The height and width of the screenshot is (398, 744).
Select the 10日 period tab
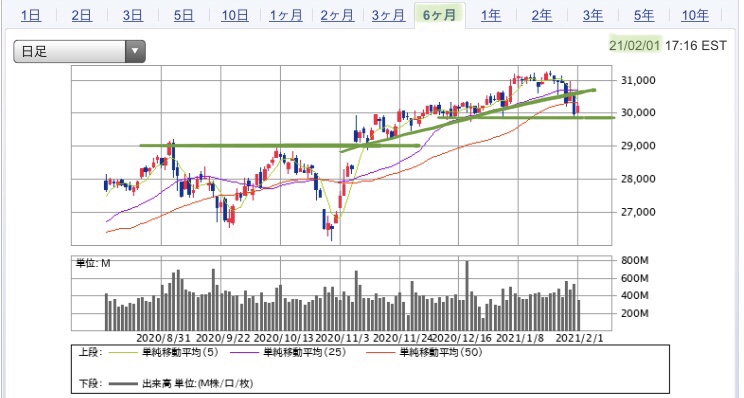pos(235,16)
